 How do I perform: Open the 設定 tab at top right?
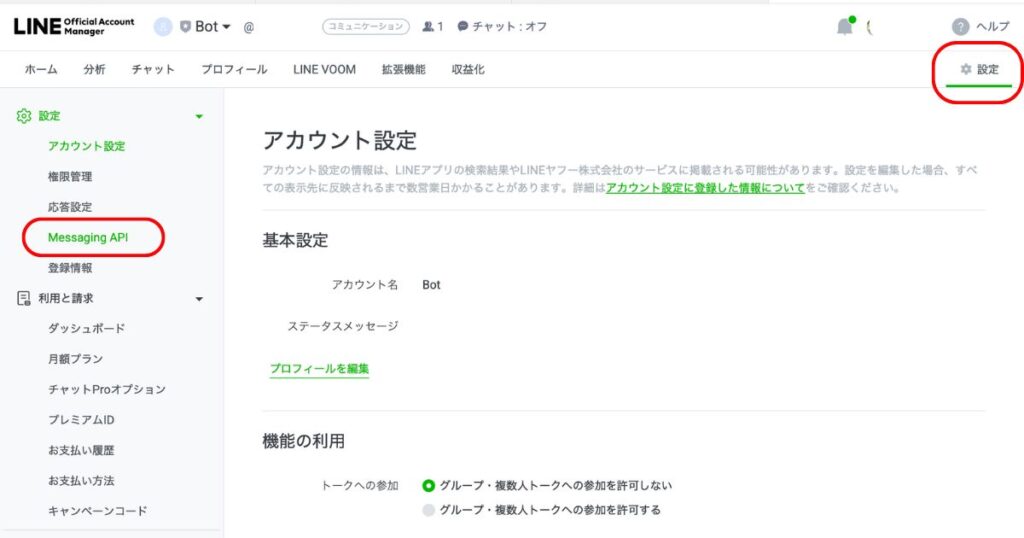click(x=979, y=69)
